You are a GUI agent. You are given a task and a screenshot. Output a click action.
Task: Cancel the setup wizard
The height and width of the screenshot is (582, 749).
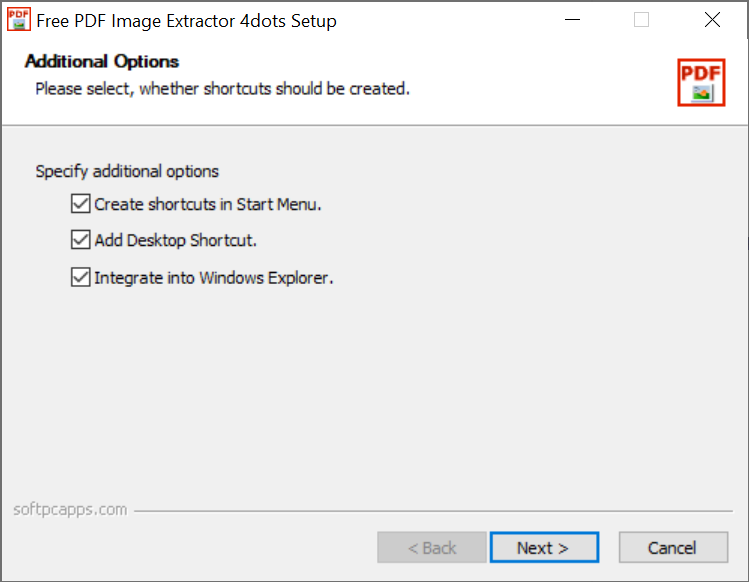point(673,547)
